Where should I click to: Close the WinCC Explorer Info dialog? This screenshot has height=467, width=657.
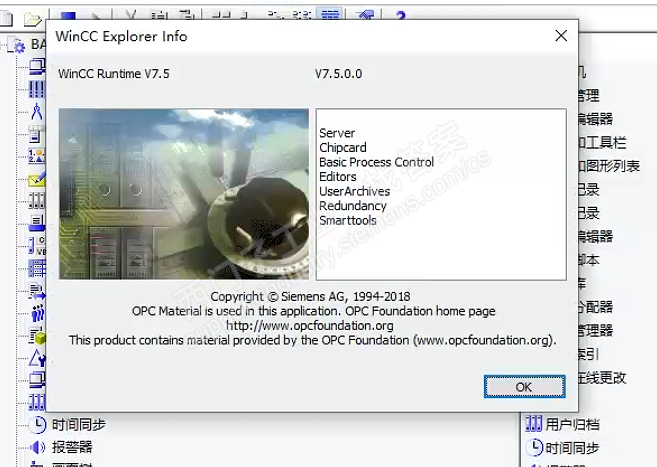point(561,36)
